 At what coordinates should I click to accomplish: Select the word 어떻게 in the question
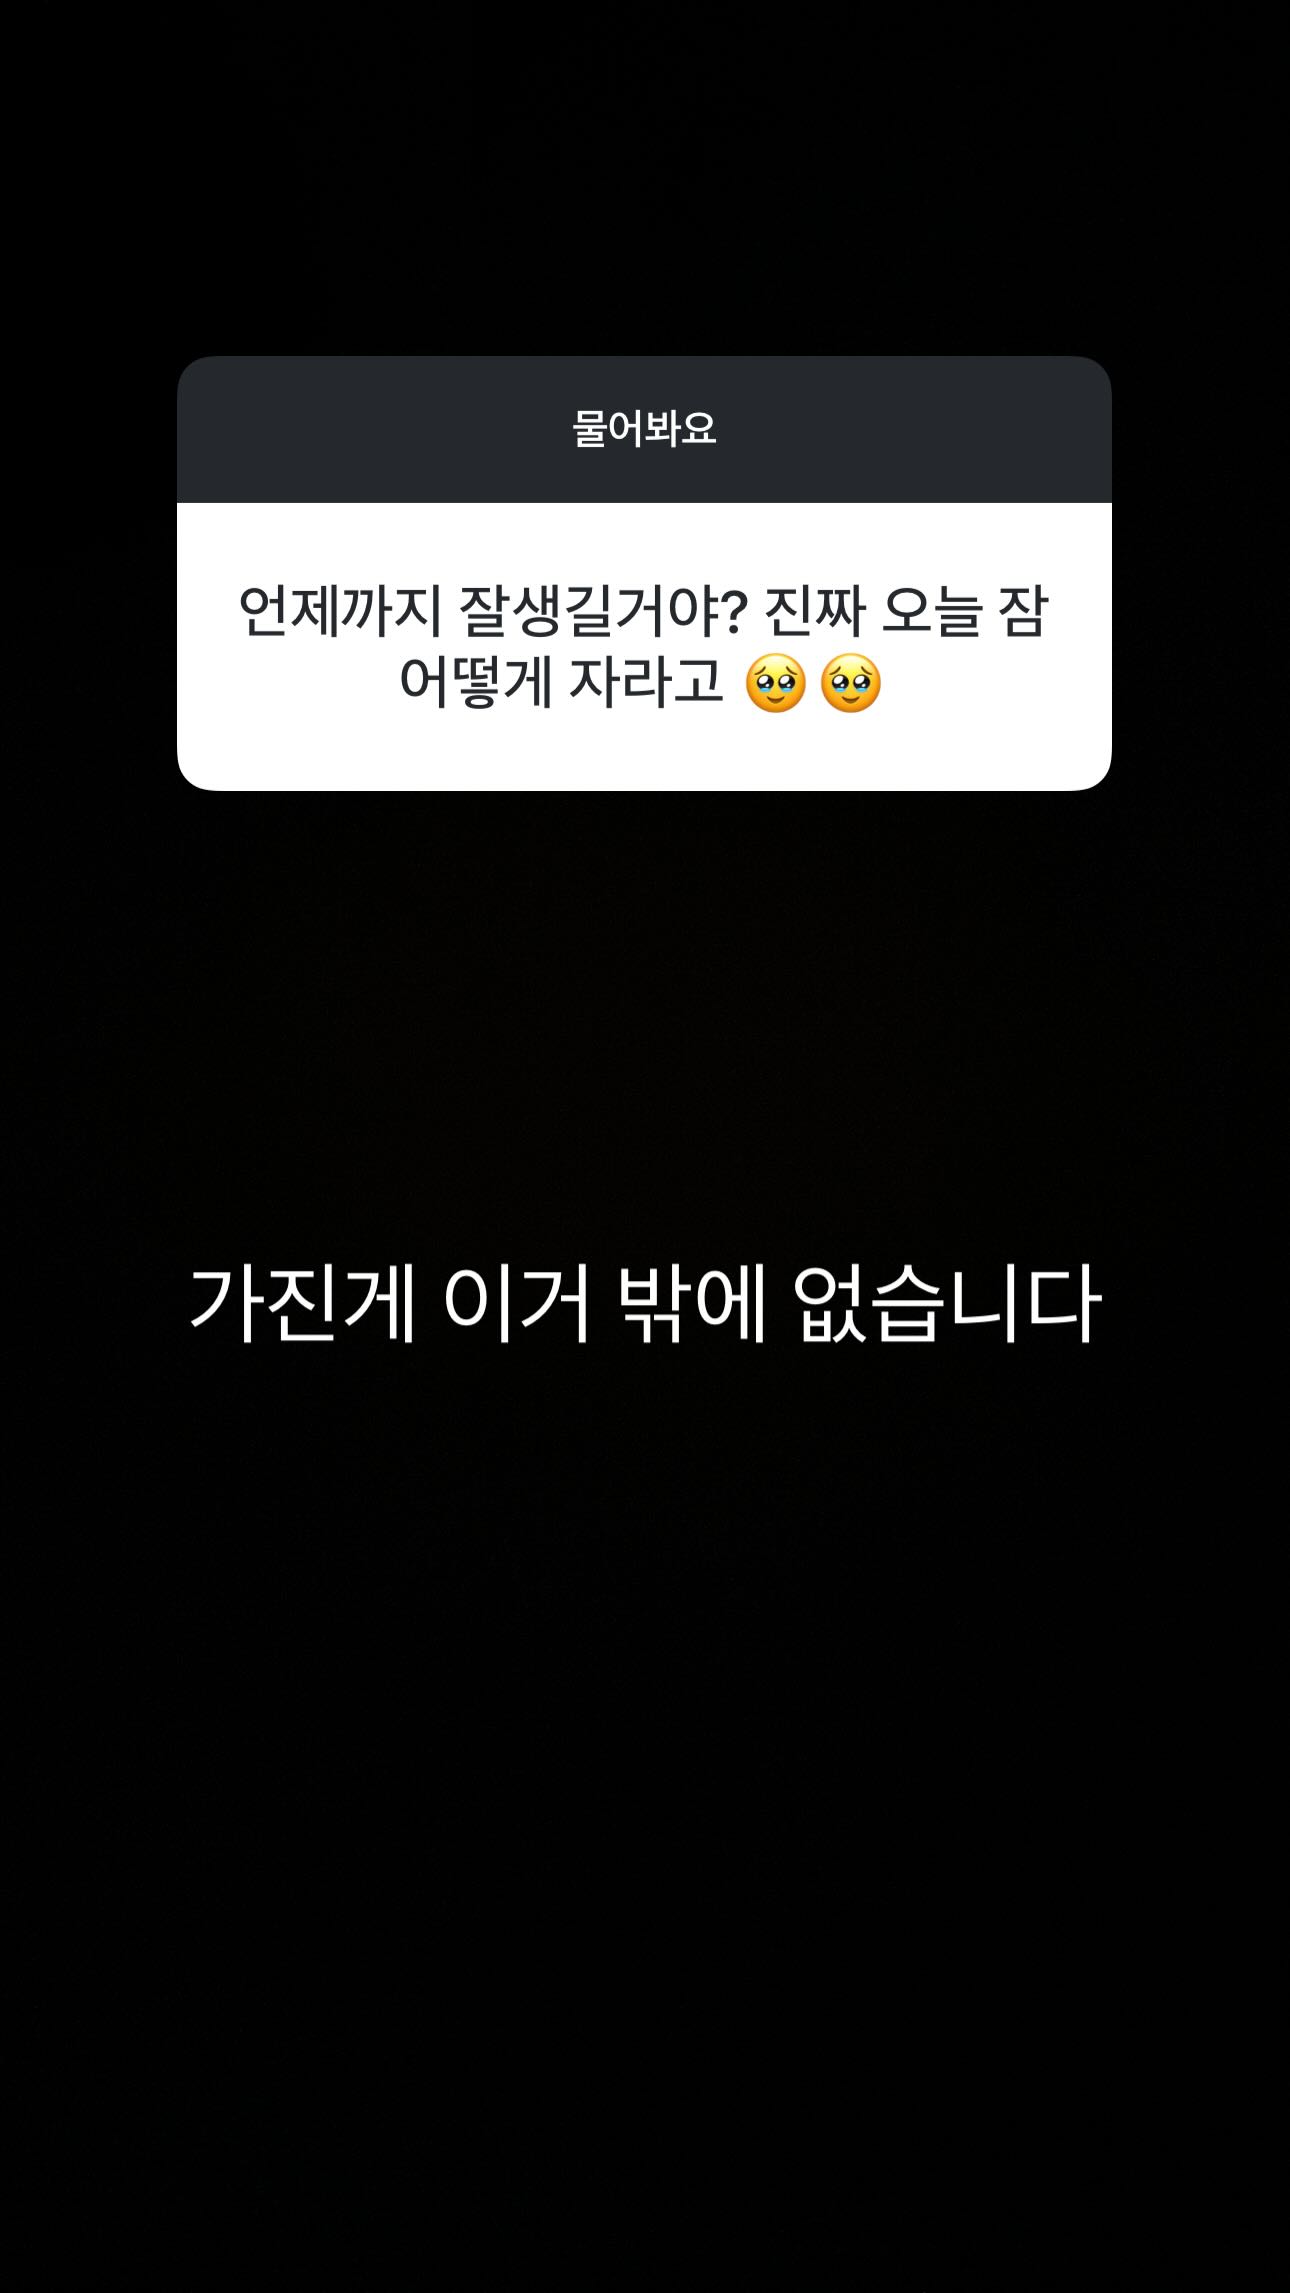(476, 683)
